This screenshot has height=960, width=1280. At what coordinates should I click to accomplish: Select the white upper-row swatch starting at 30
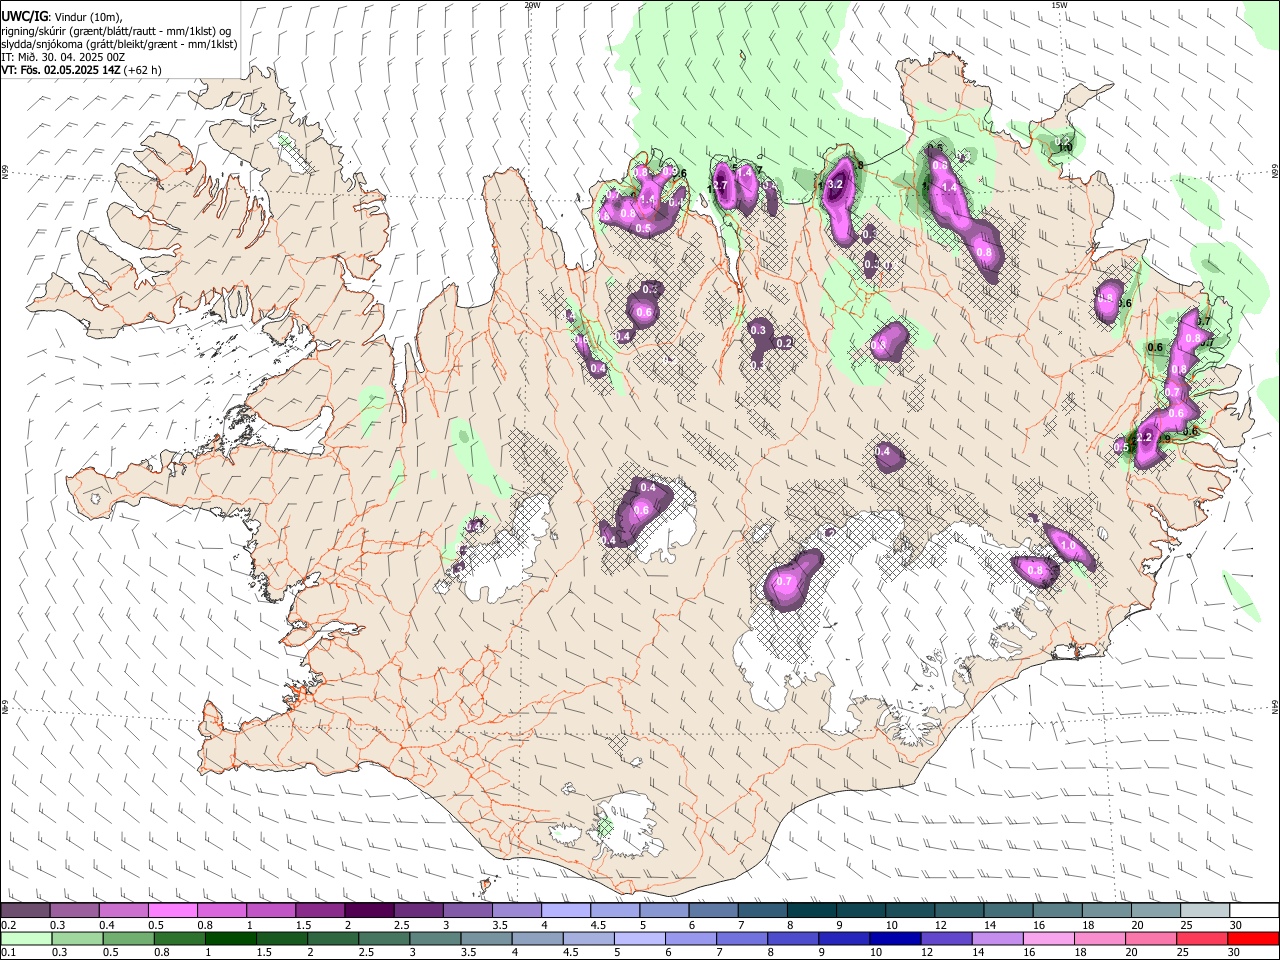pyautogui.click(x=1253, y=910)
